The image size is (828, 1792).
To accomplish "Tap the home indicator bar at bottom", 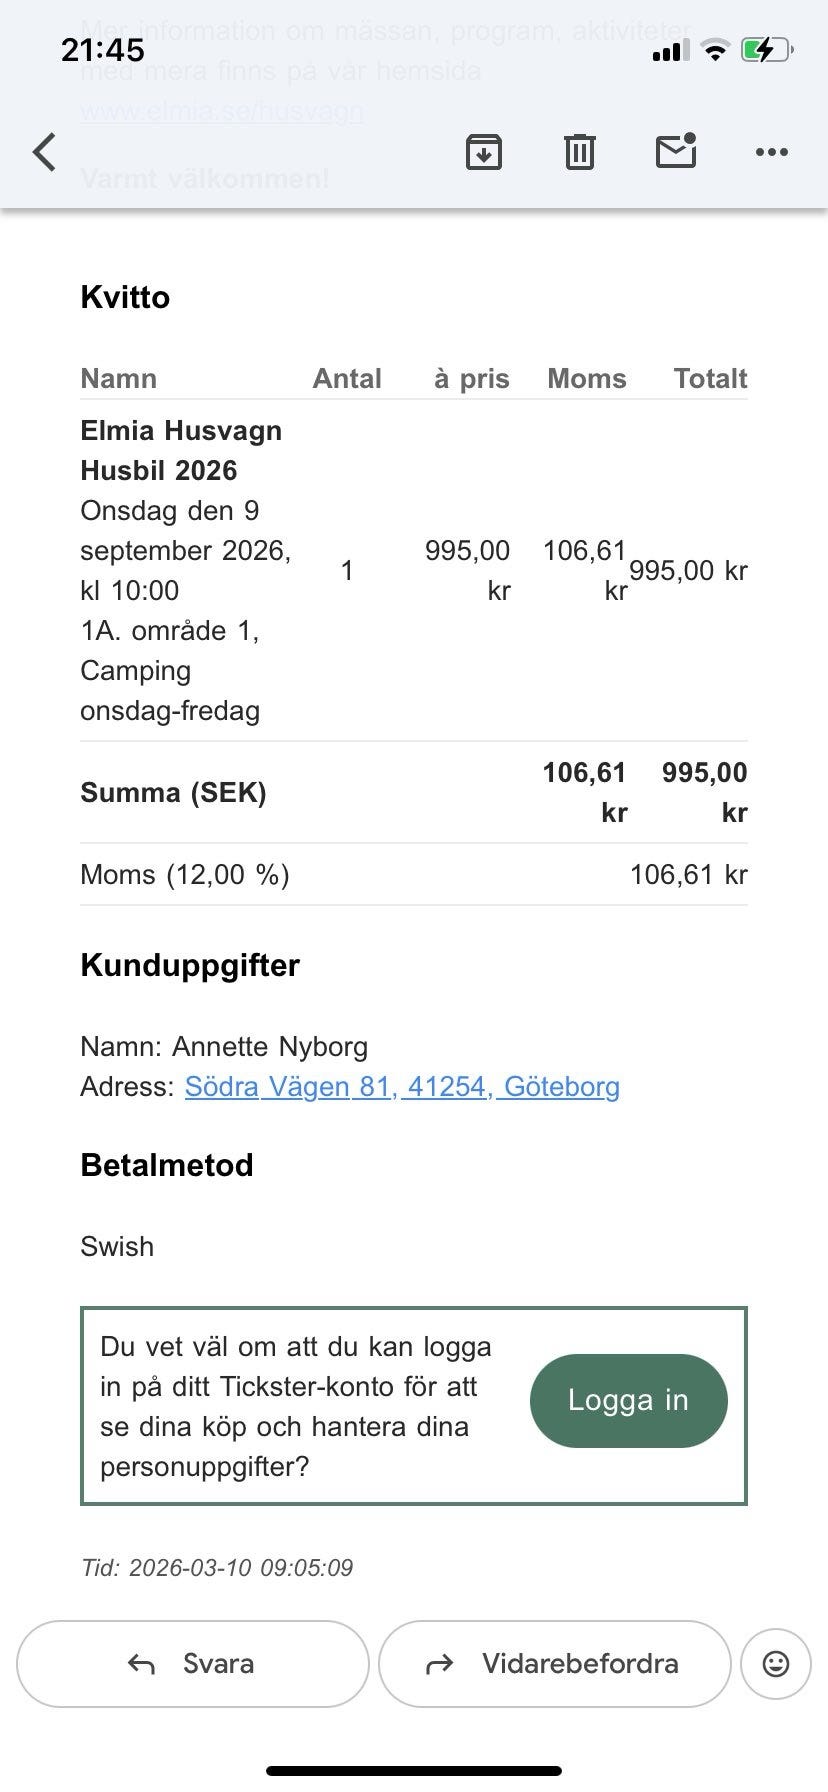I will (414, 1771).
